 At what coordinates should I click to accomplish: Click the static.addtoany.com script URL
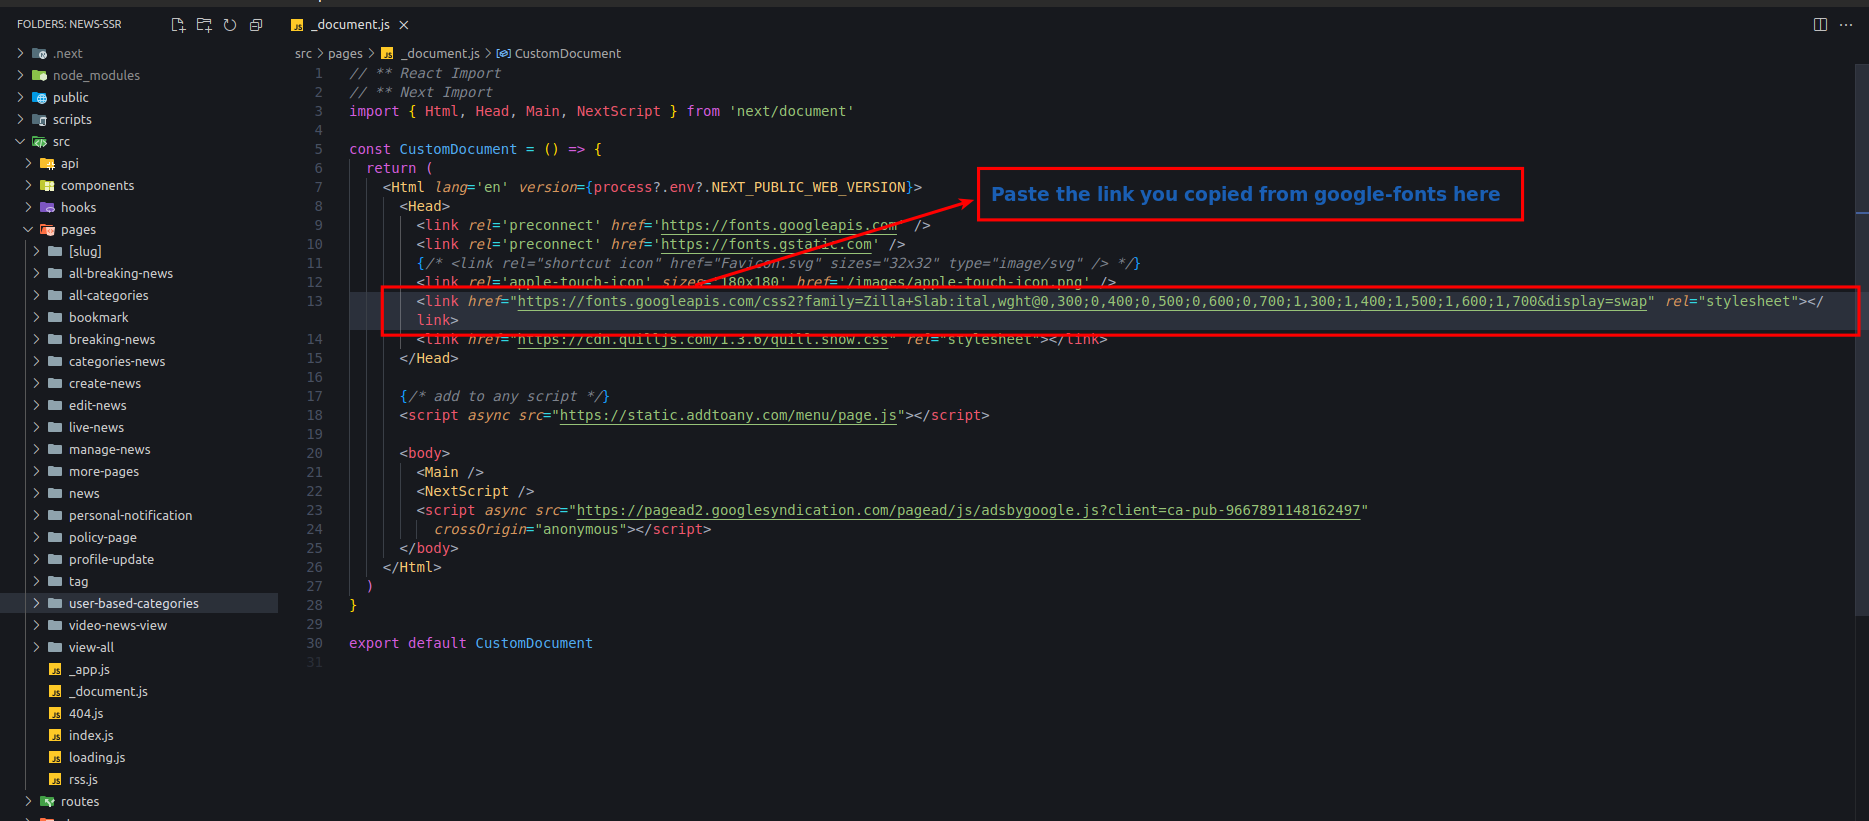coord(728,416)
